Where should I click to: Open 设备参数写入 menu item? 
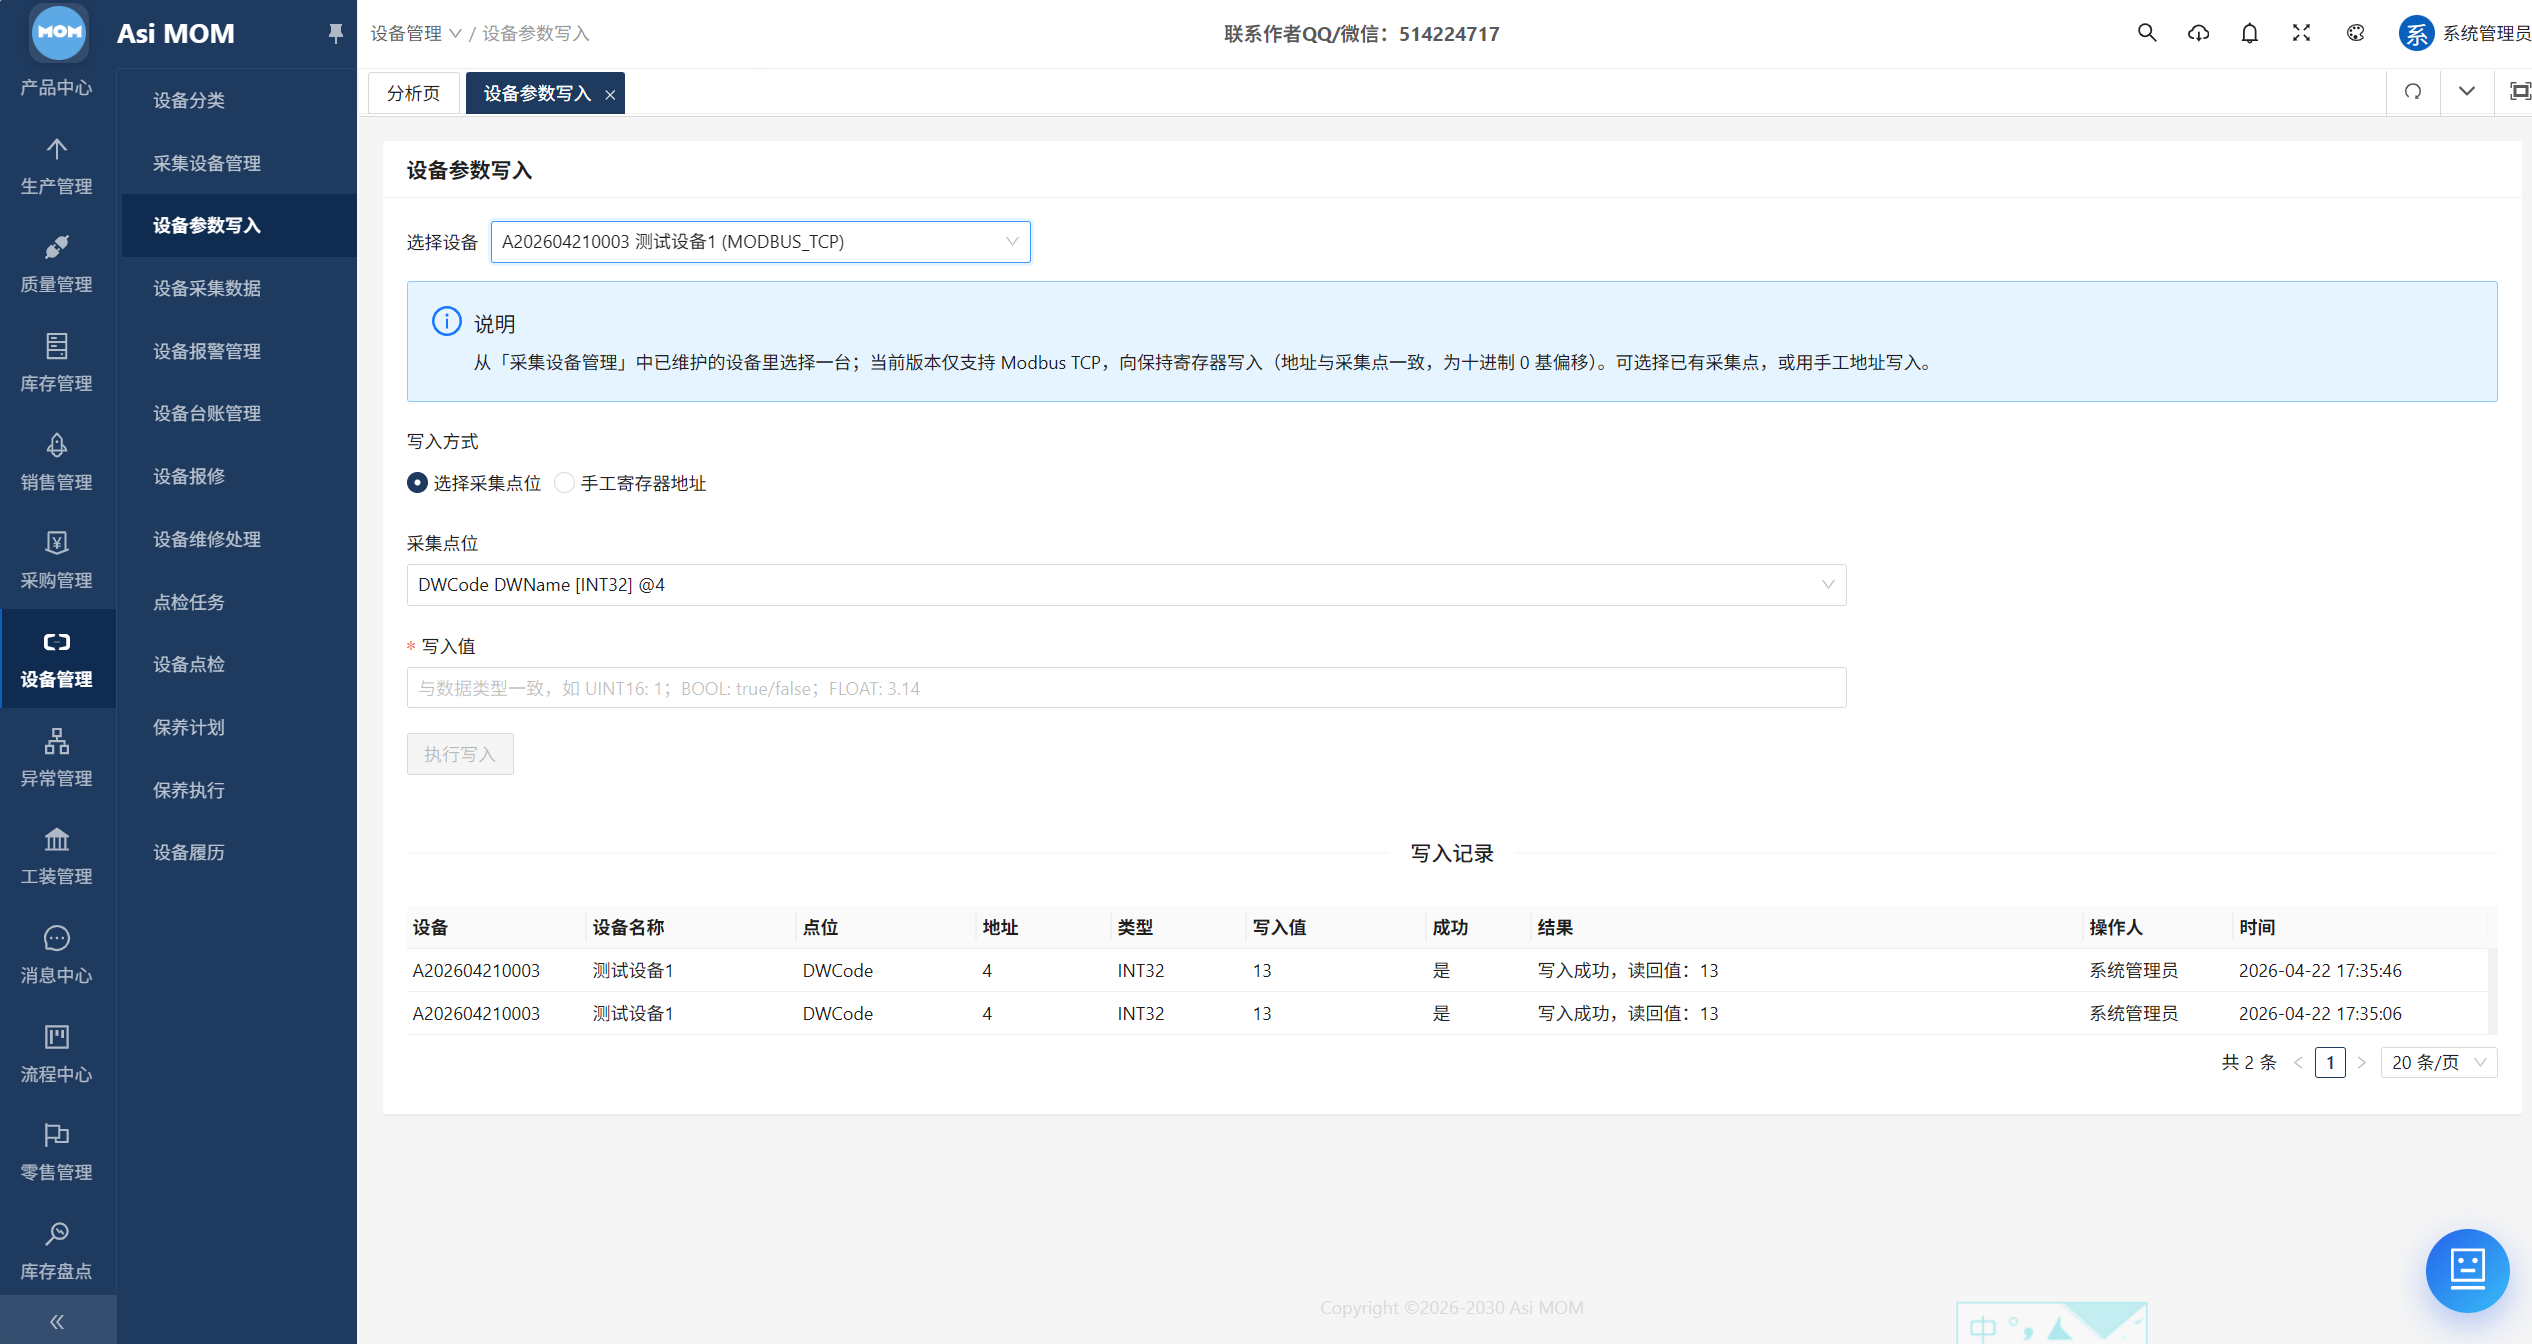[206, 225]
